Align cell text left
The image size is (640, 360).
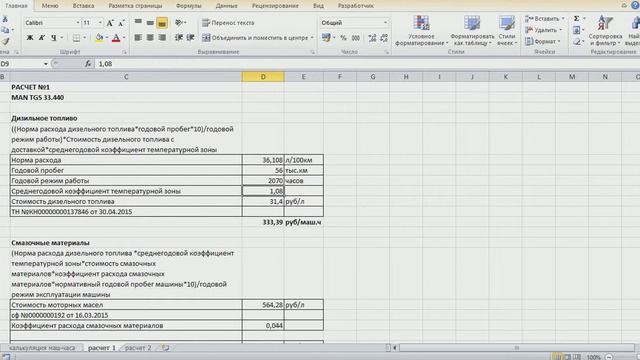[138, 38]
